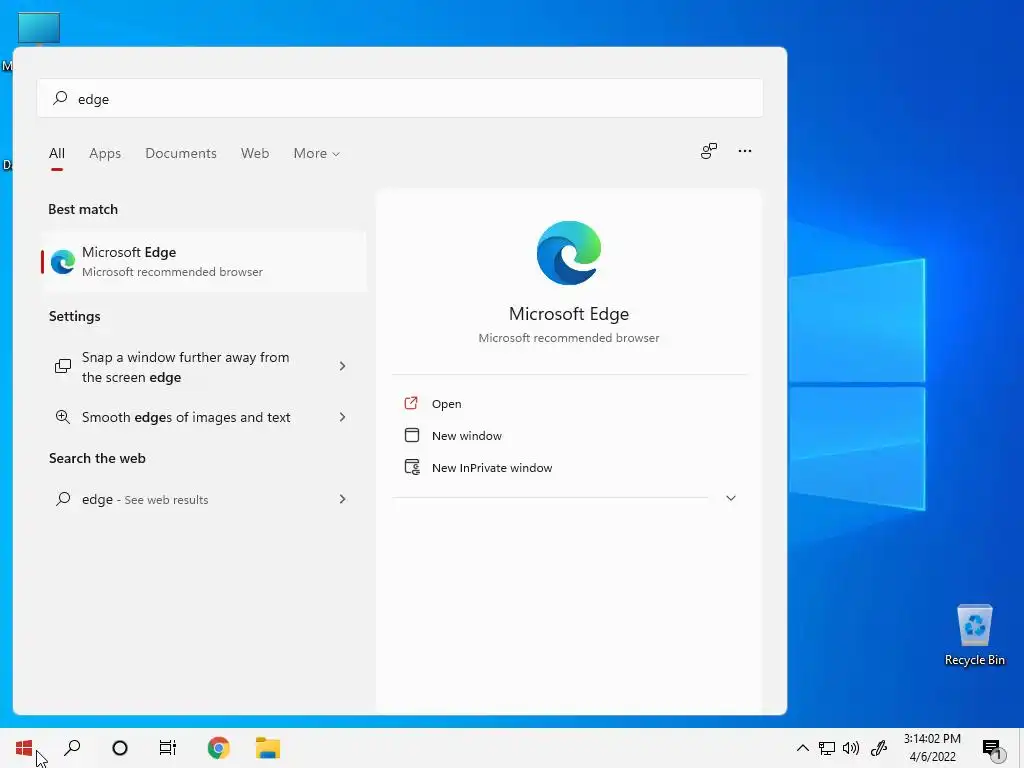1024x768 pixels.
Task: Expand edge web results arrow
Action: click(x=342, y=500)
